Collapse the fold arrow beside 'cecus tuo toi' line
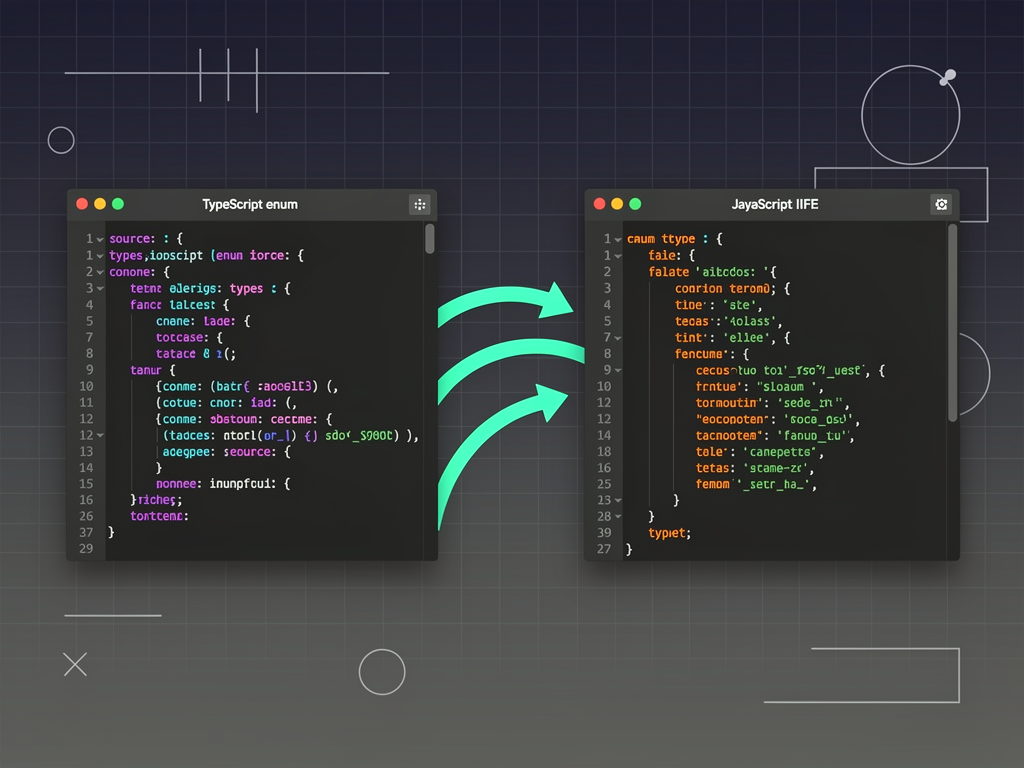Image resolution: width=1024 pixels, height=768 pixels. [x=617, y=371]
